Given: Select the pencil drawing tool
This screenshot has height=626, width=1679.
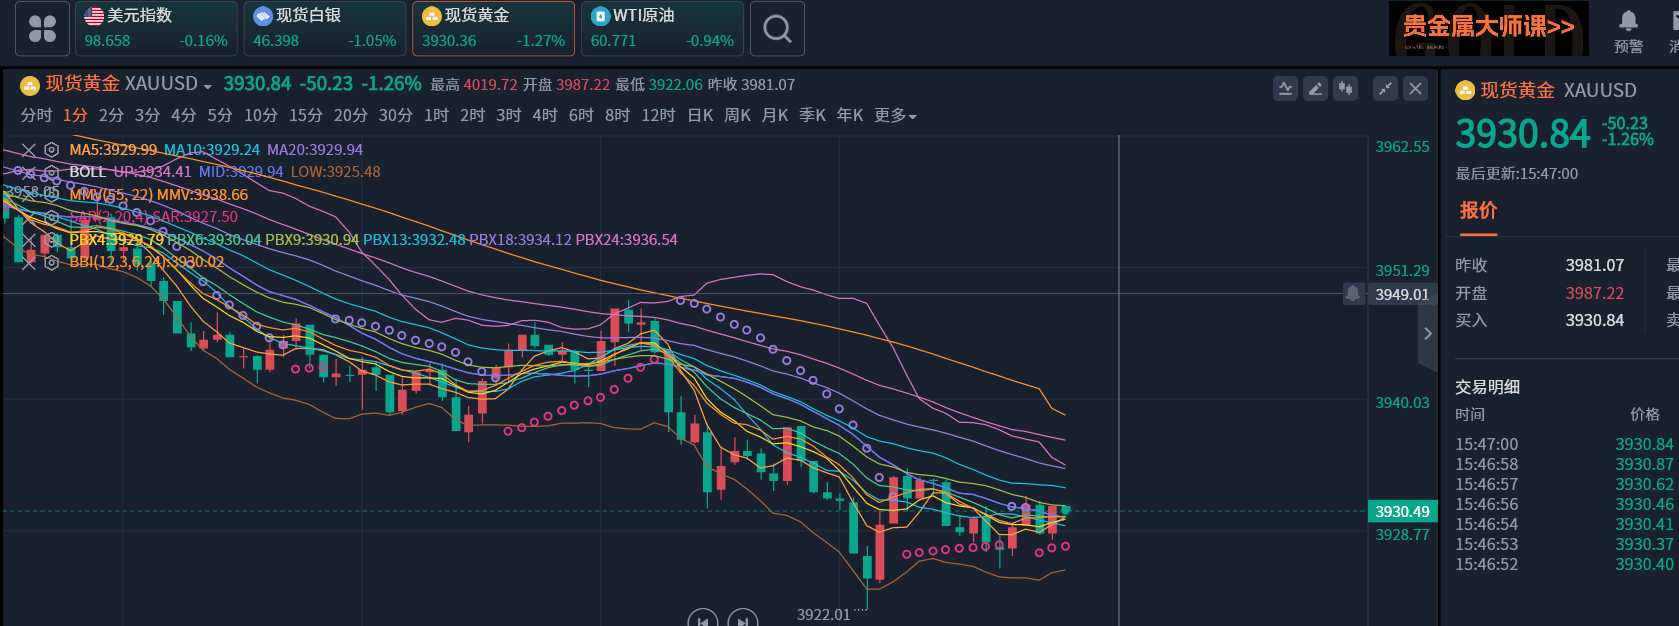Looking at the screenshot, I should point(1316,88).
